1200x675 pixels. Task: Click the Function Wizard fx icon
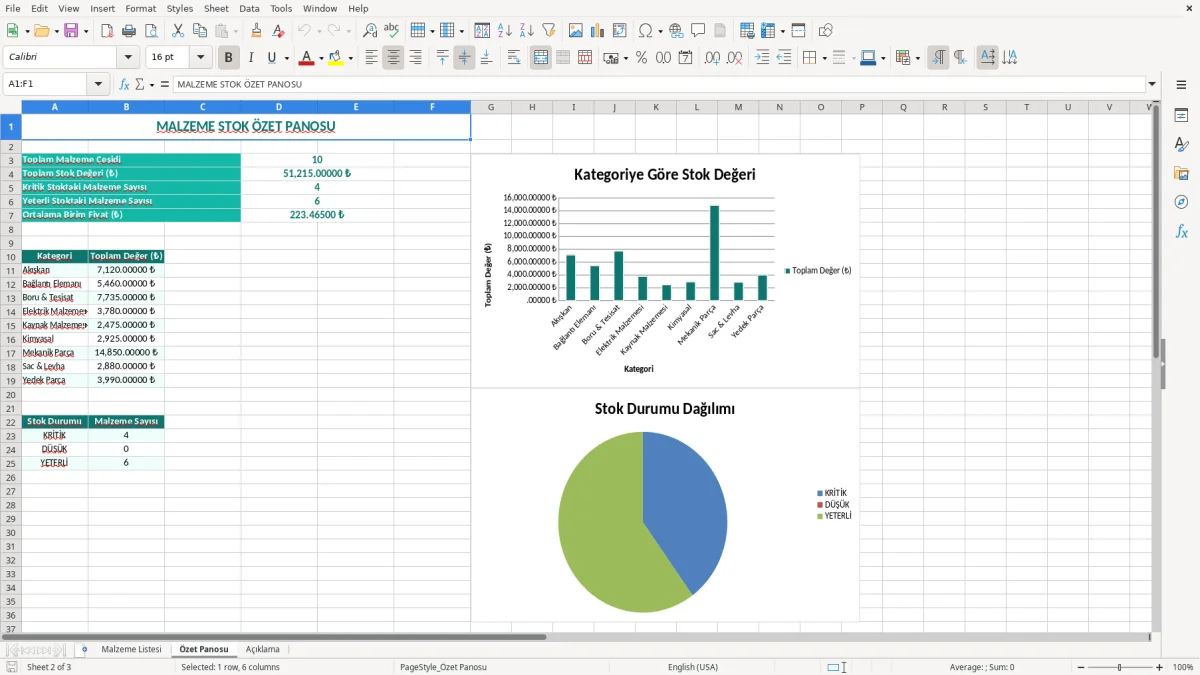[x=125, y=85]
